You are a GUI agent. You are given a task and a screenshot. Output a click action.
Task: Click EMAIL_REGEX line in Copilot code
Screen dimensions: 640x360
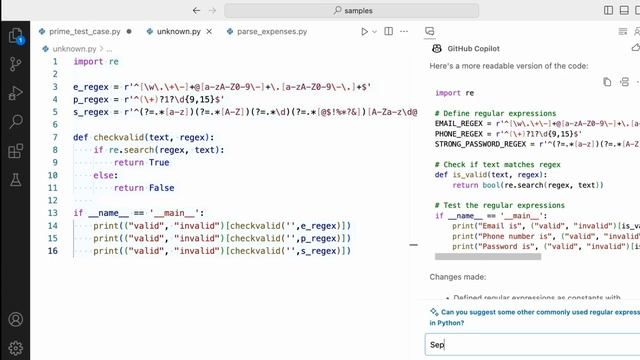click(537, 124)
